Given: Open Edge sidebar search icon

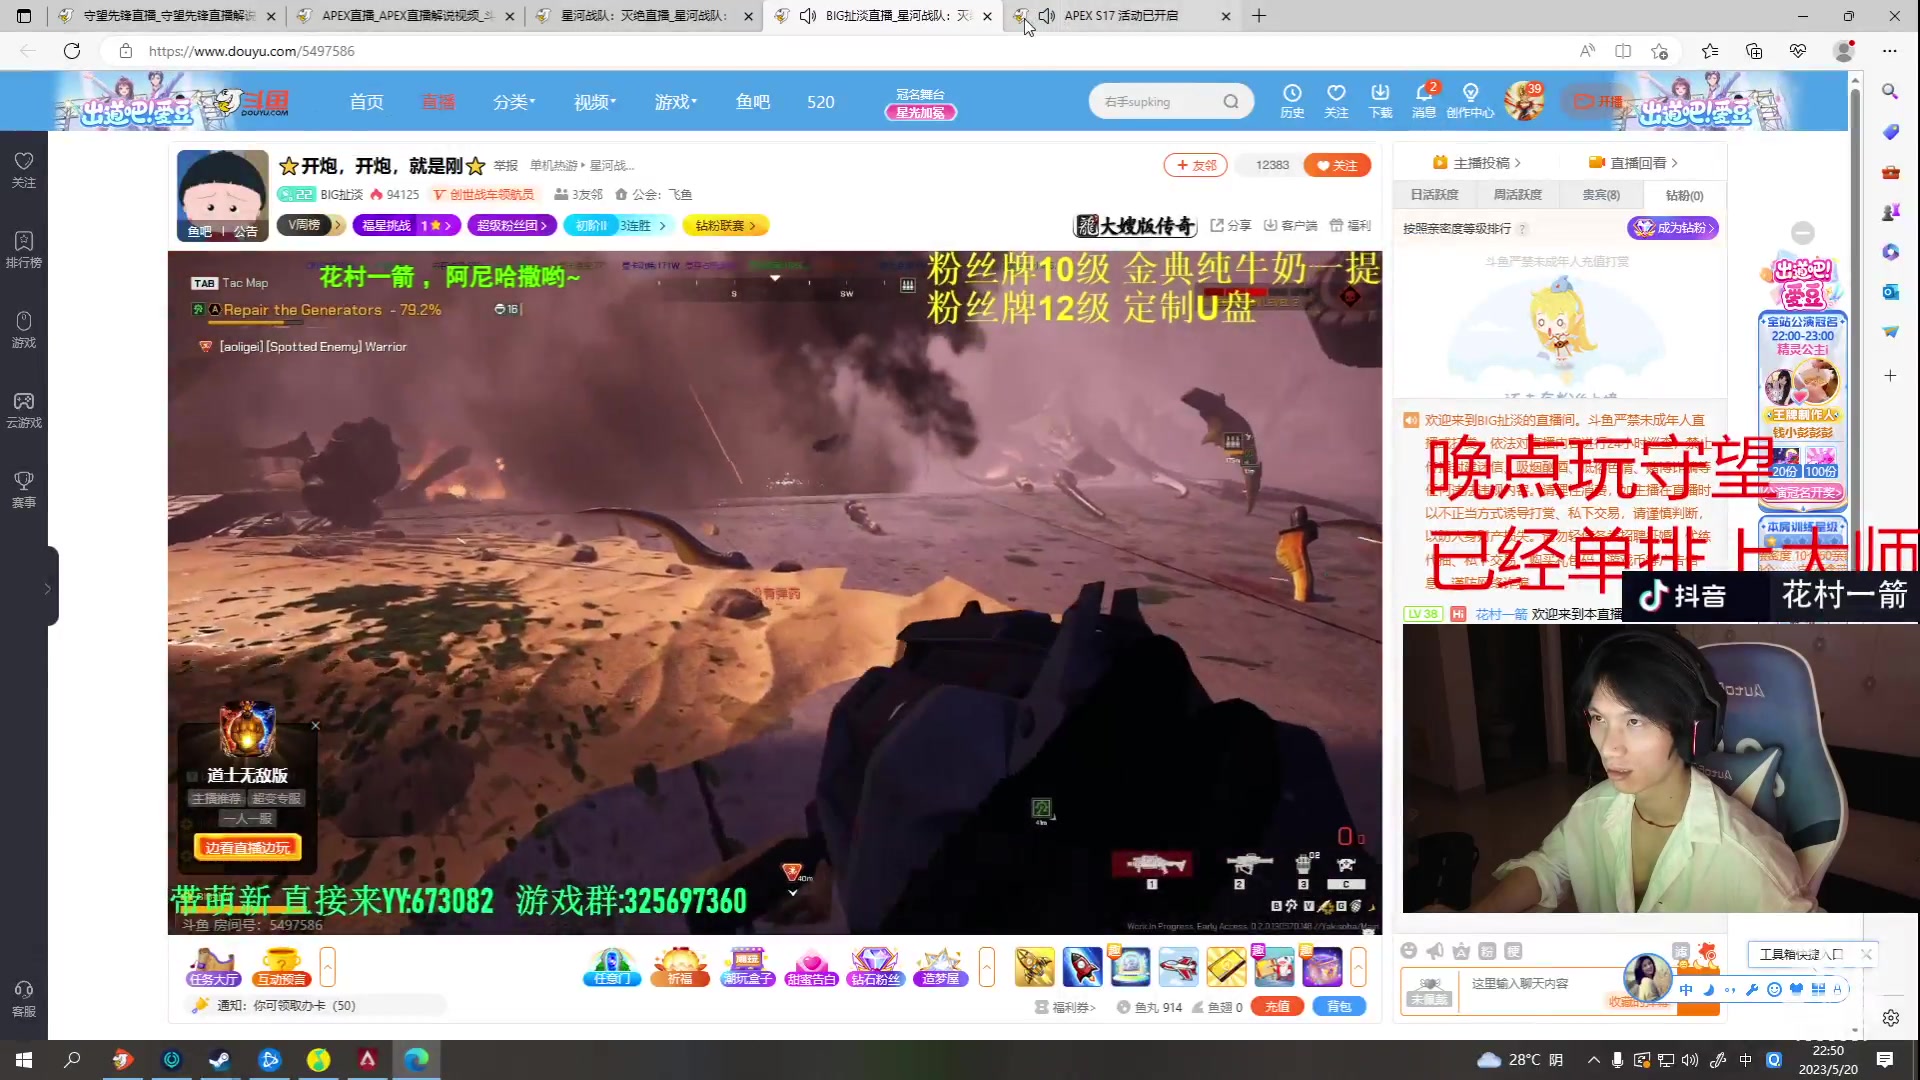Looking at the screenshot, I should pyautogui.click(x=1890, y=91).
